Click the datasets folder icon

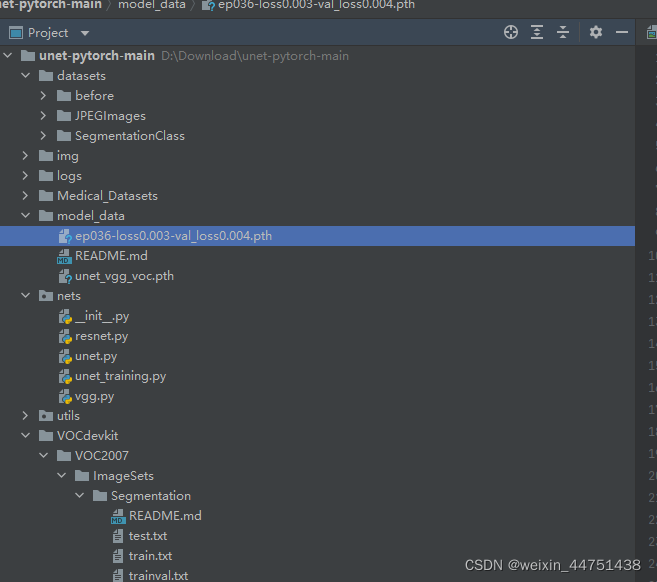[x=46, y=76]
